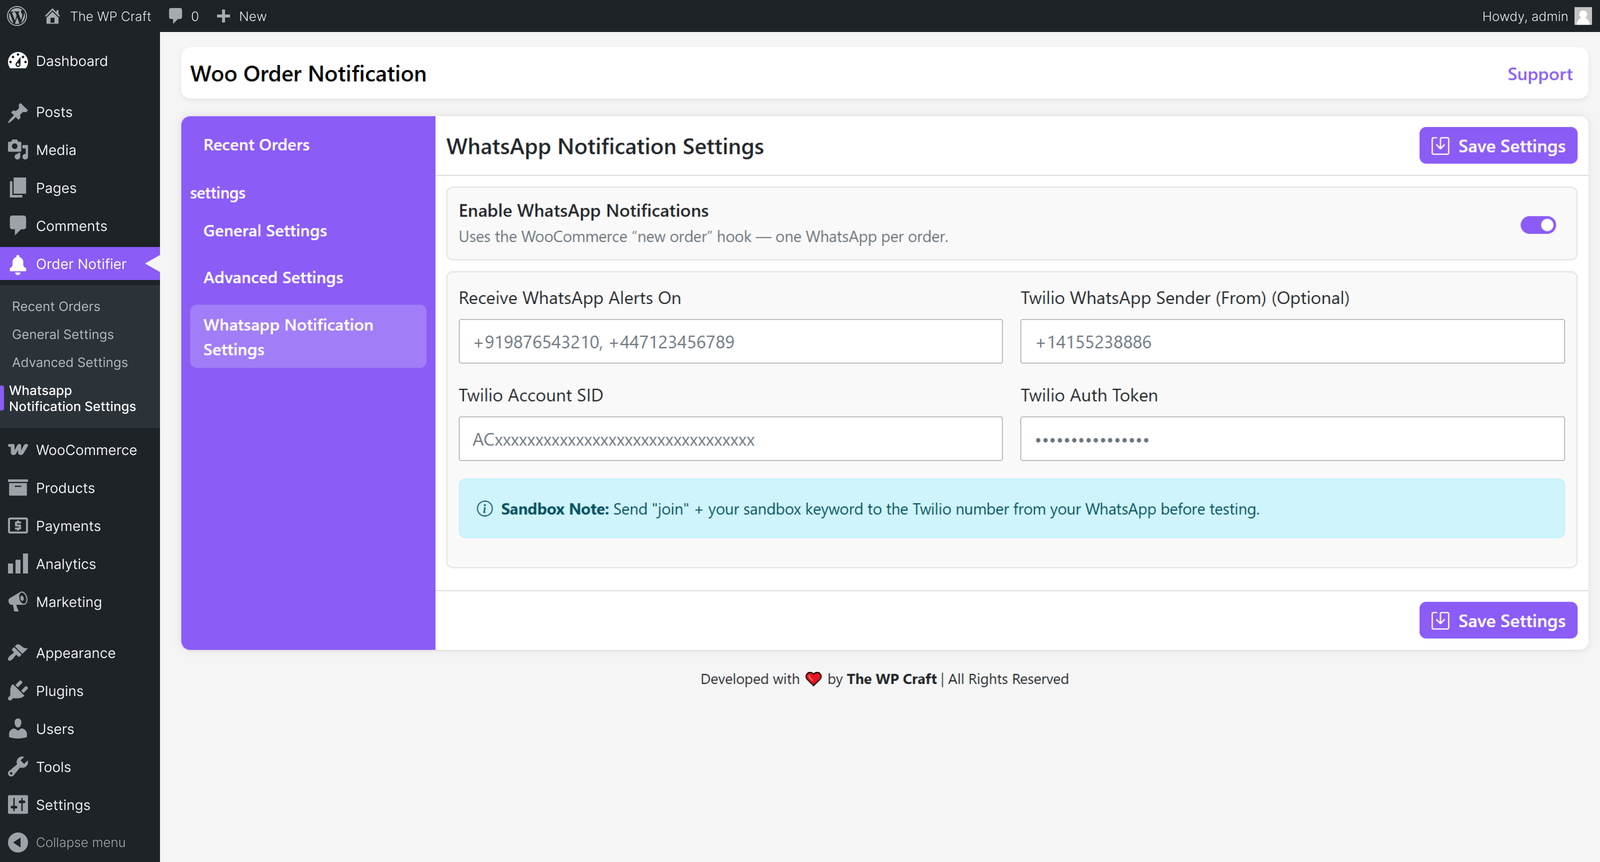
Task: Click the Media library icon
Action: pos(18,150)
